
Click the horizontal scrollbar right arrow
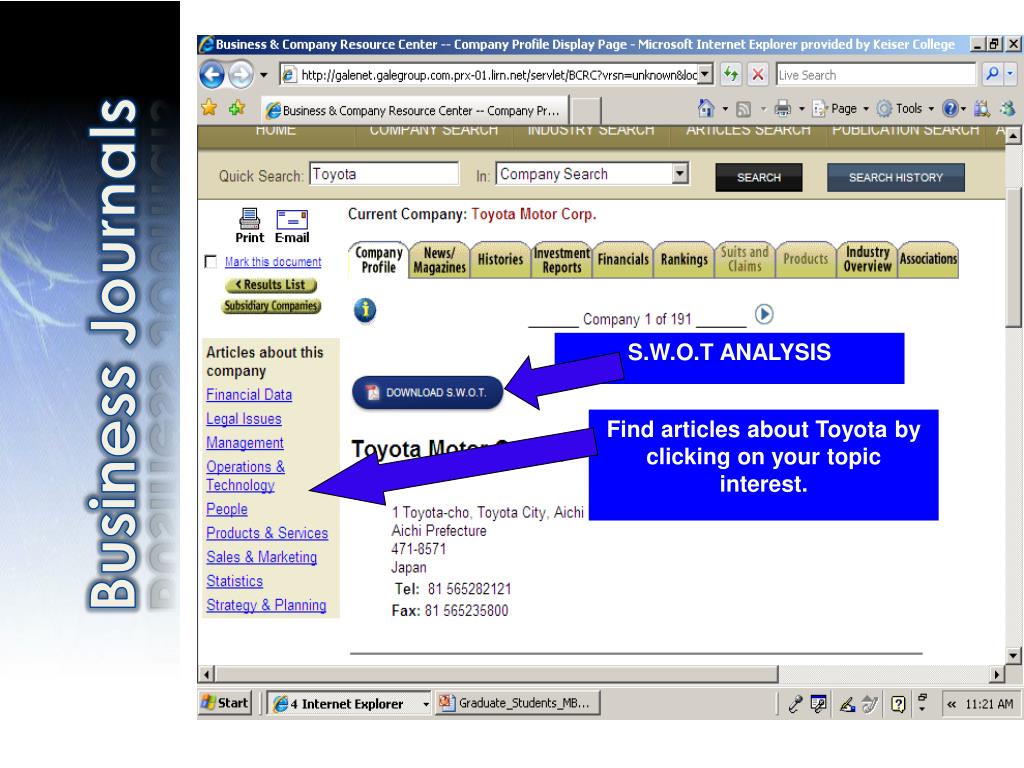point(997,674)
